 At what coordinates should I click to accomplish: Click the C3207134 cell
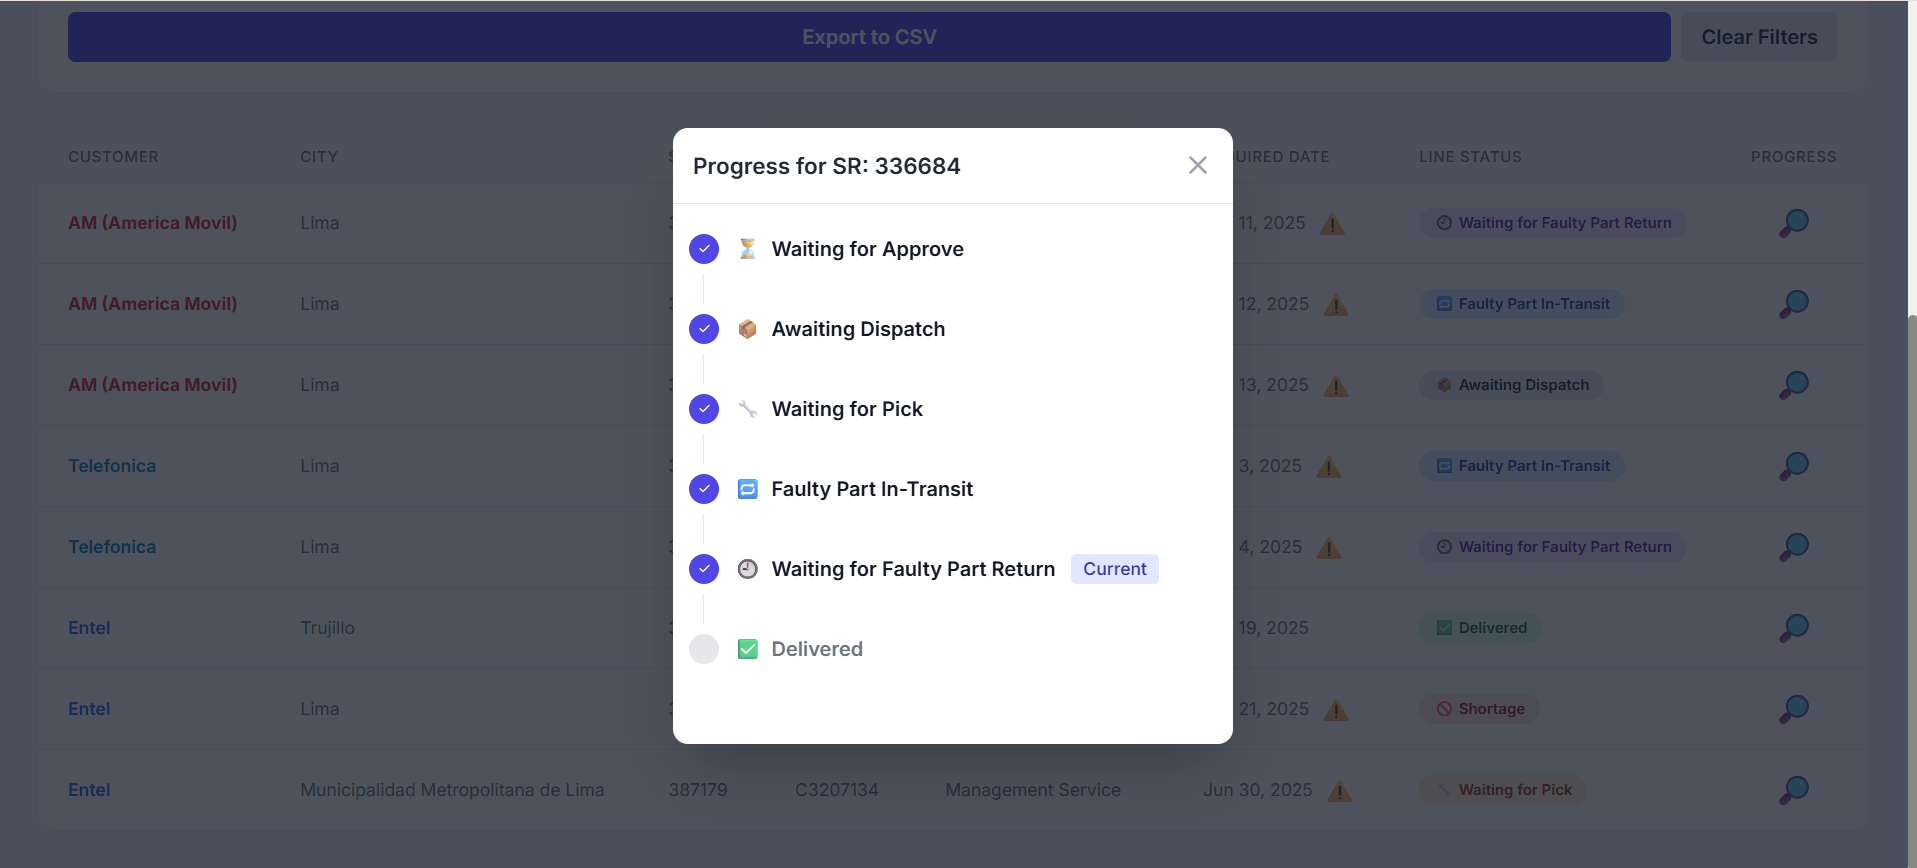[836, 790]
